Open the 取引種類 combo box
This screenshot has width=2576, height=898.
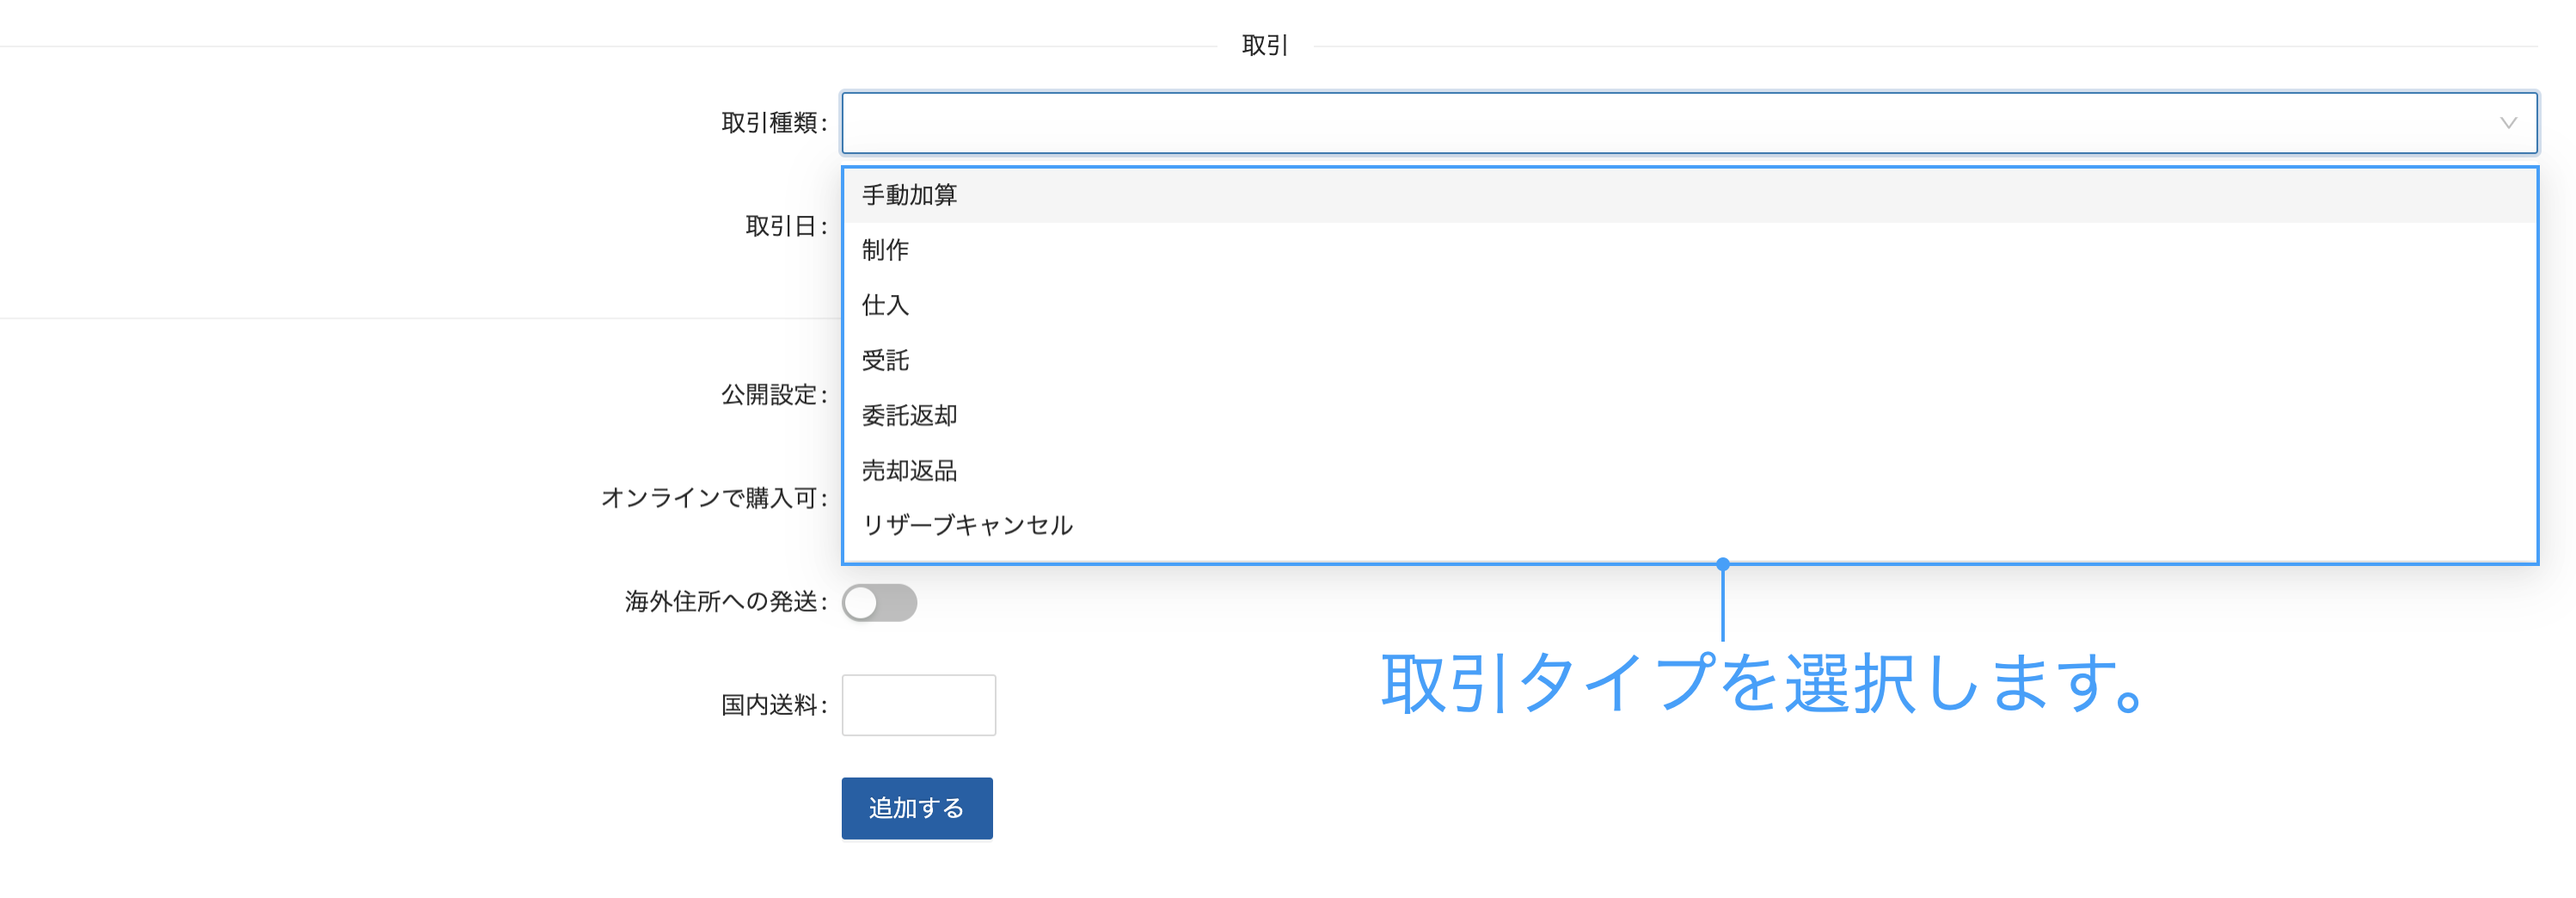pos(1689,123)
